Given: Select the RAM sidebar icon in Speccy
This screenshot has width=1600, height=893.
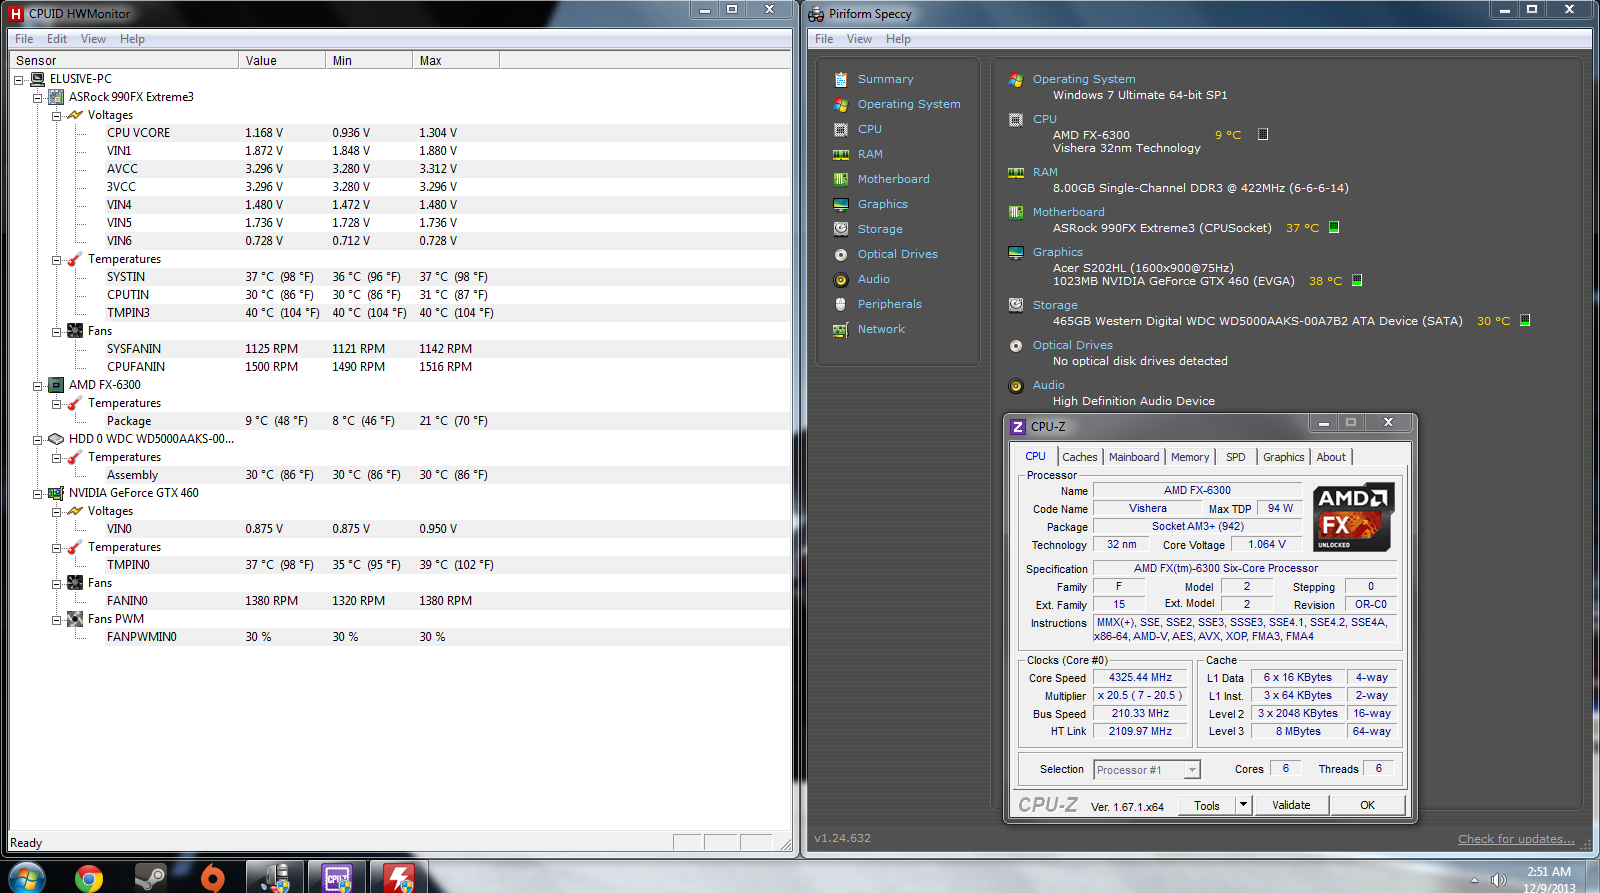Looking at the screenshot, I should tap(841, 154).
